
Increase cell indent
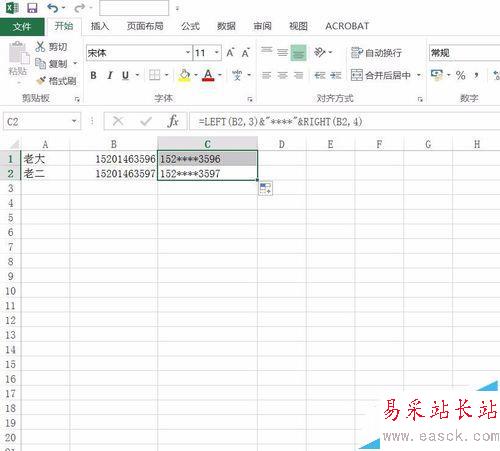pyautogui.click(x=336, y=75)
